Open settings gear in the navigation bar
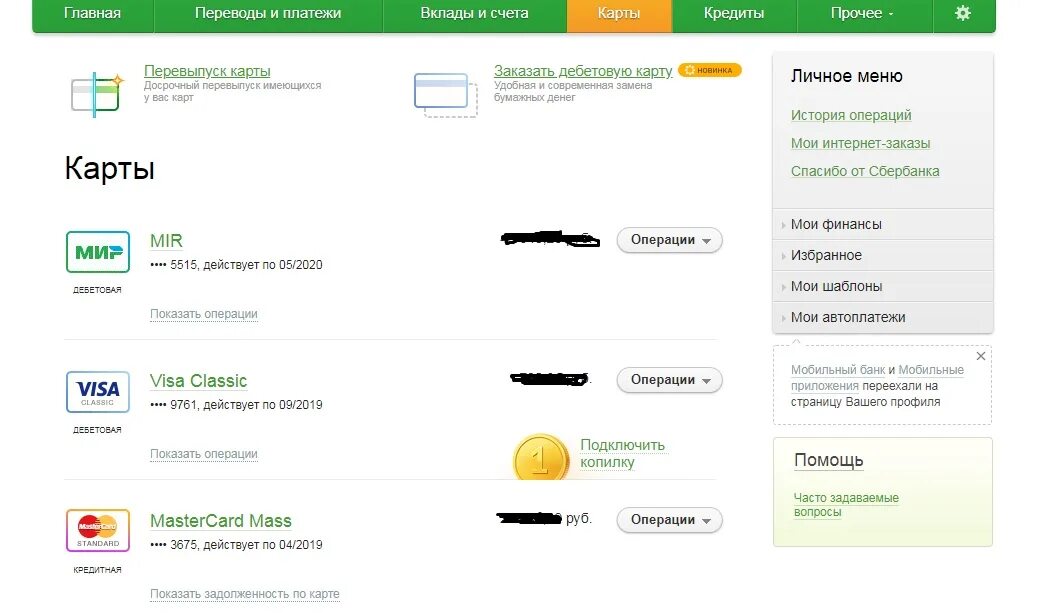 (x=963, y=13)
